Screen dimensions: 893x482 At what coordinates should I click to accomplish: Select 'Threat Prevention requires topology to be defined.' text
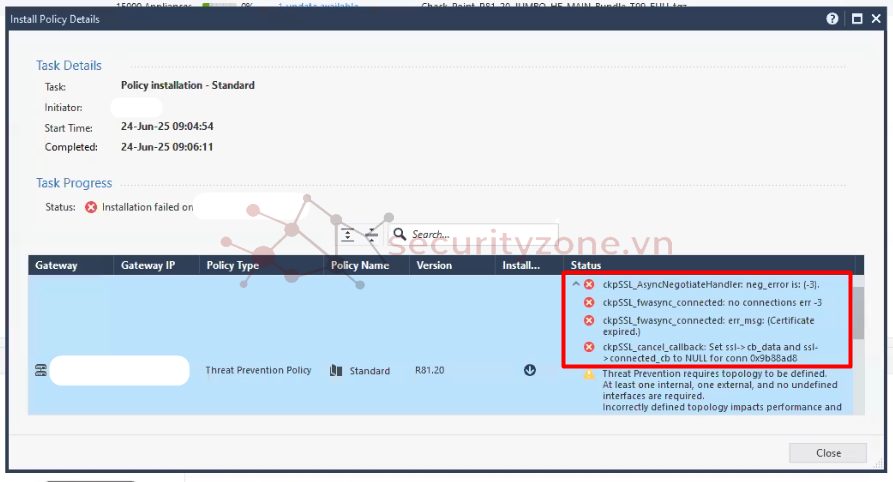pyautogui.click(x=714, y=374)
